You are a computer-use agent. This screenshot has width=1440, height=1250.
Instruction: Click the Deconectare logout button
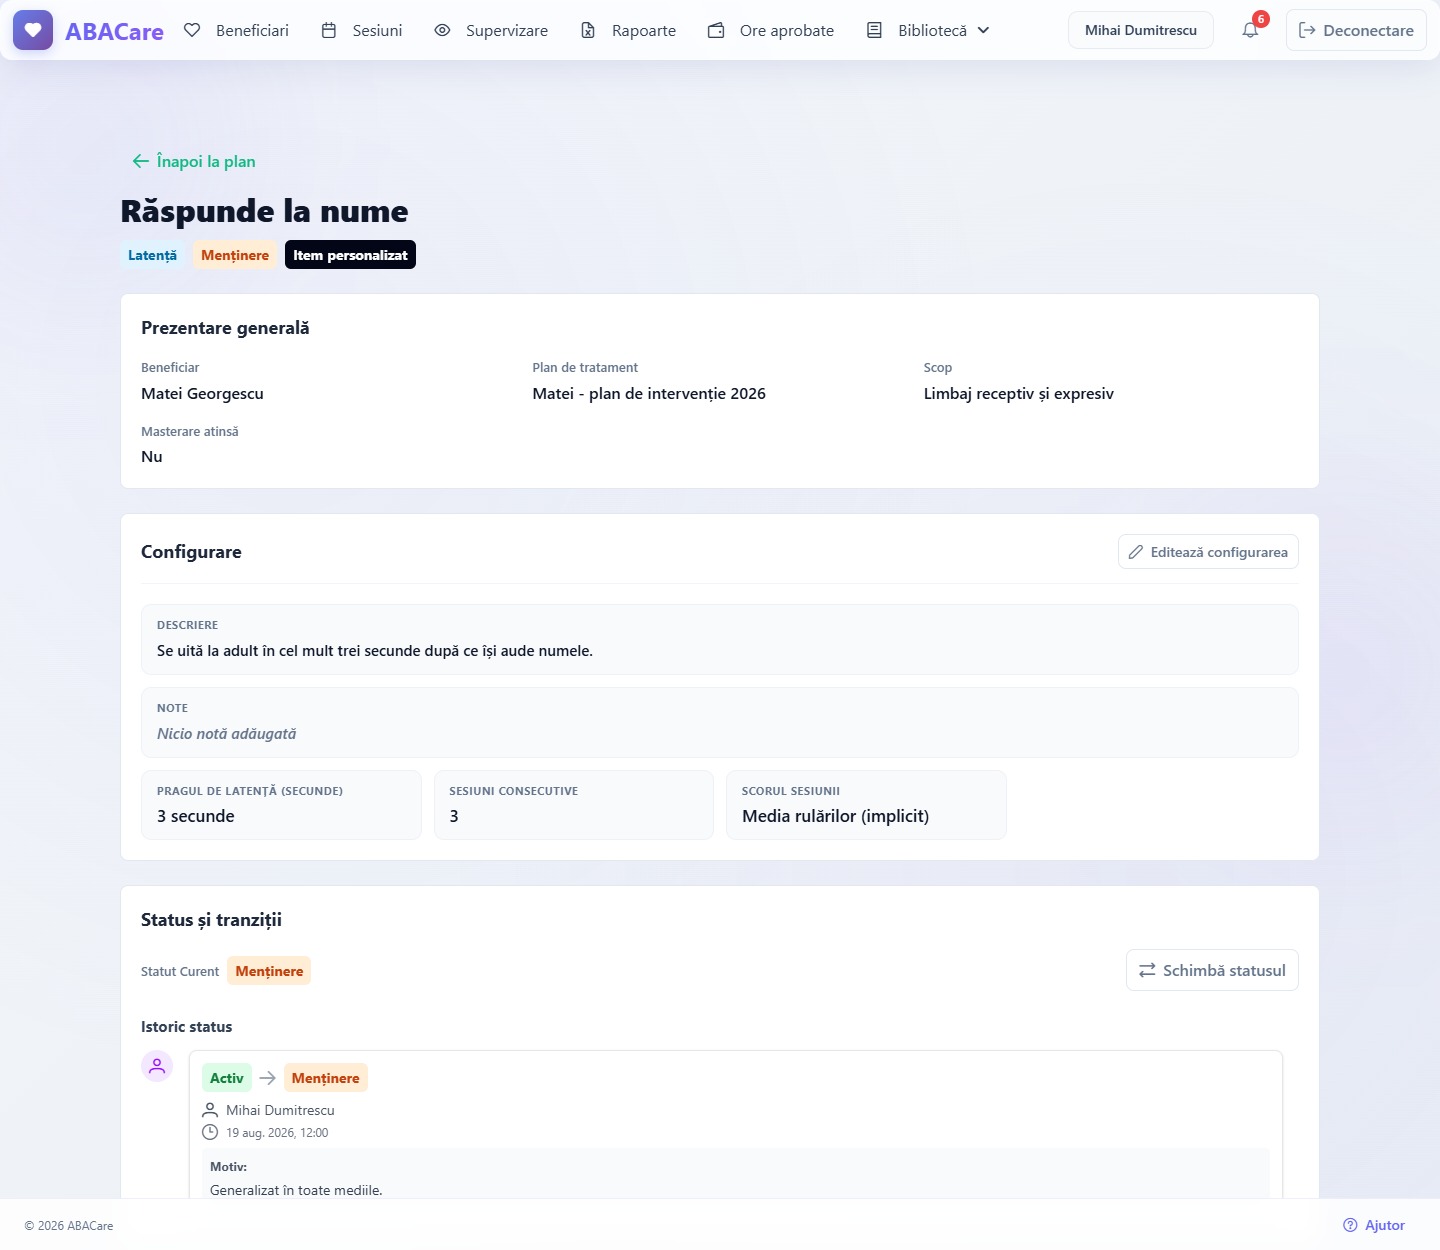tap(1356, 30)
